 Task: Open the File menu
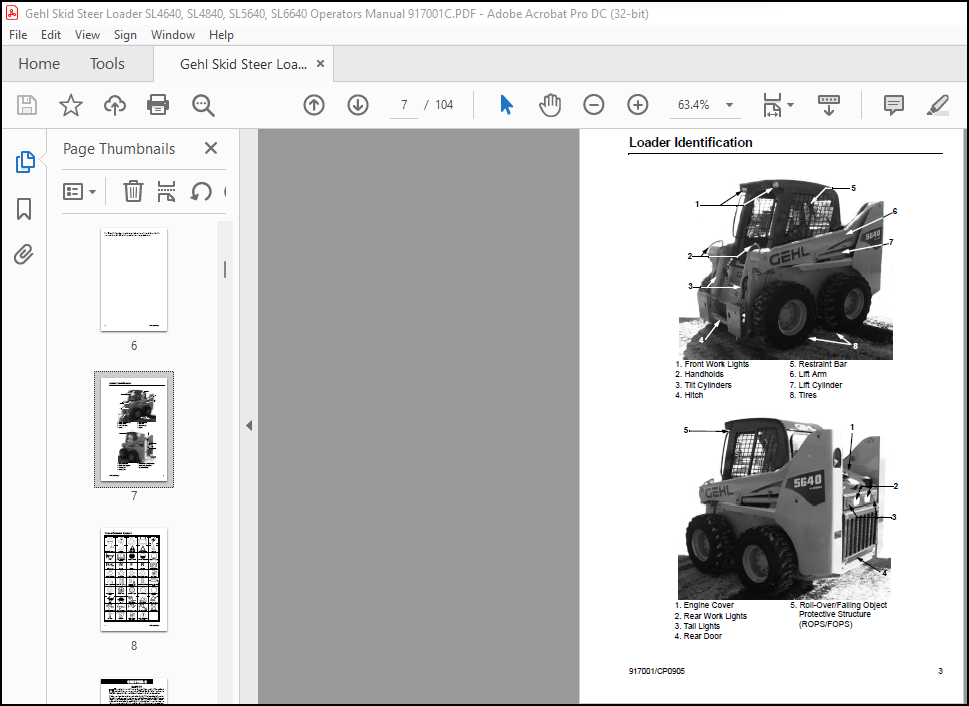[18, 35]
